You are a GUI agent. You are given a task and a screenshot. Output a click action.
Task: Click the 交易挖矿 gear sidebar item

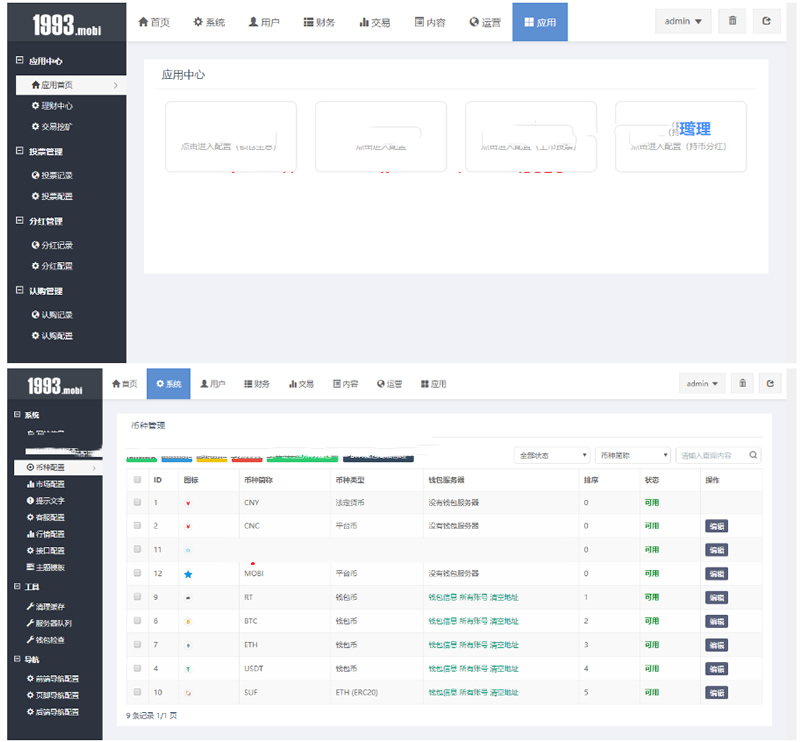(56, 127)
